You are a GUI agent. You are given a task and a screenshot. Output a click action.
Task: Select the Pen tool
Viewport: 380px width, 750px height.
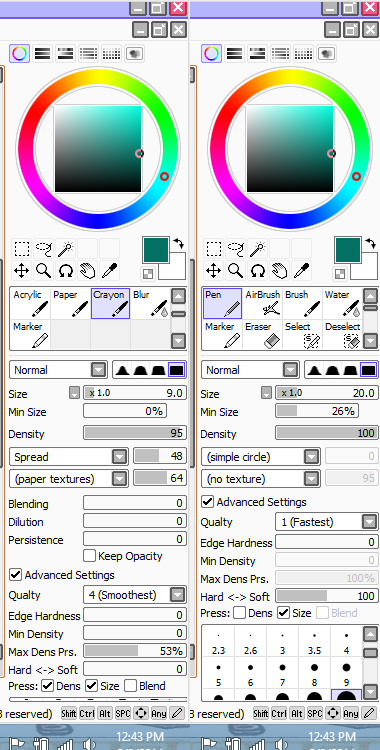coord(222,303)
